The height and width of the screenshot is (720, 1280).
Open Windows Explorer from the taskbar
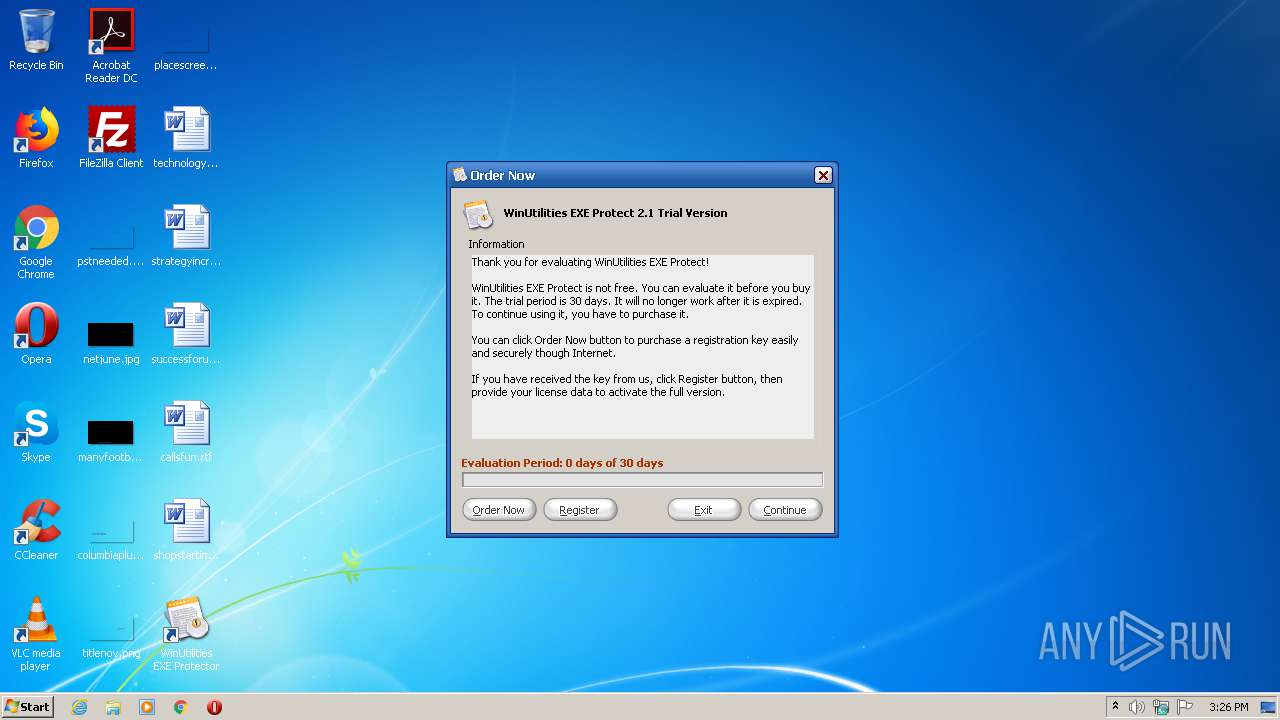coord(113,707)
